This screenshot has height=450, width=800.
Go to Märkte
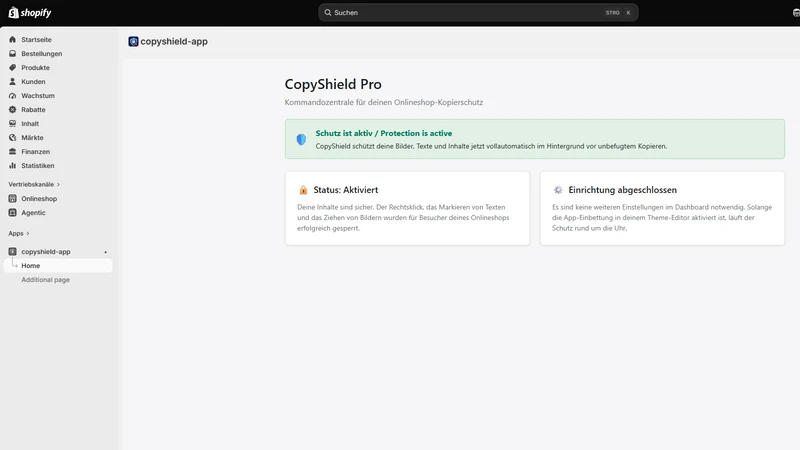click(32, 138)
